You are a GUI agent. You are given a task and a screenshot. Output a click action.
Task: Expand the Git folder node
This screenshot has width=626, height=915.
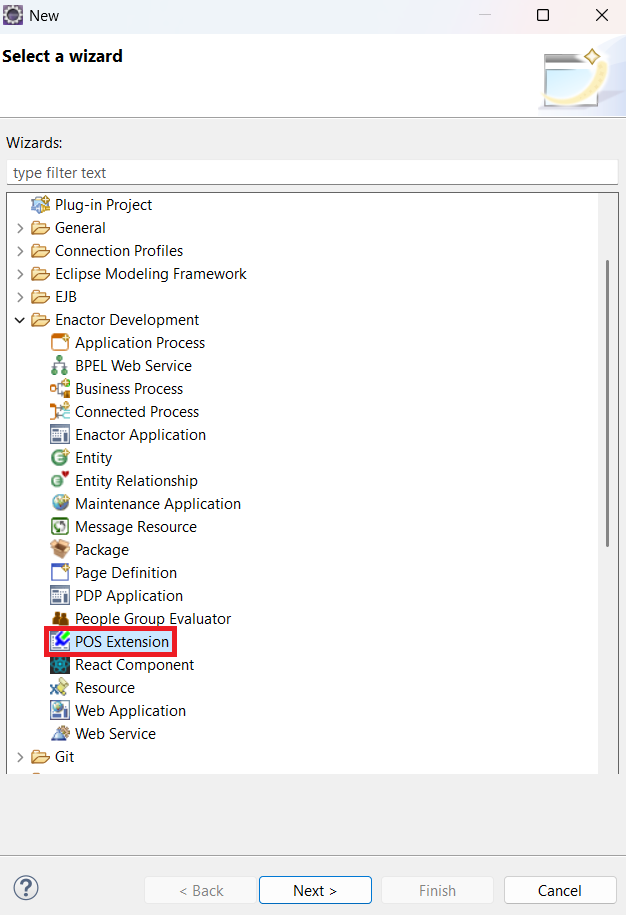[x=20, y=757]
